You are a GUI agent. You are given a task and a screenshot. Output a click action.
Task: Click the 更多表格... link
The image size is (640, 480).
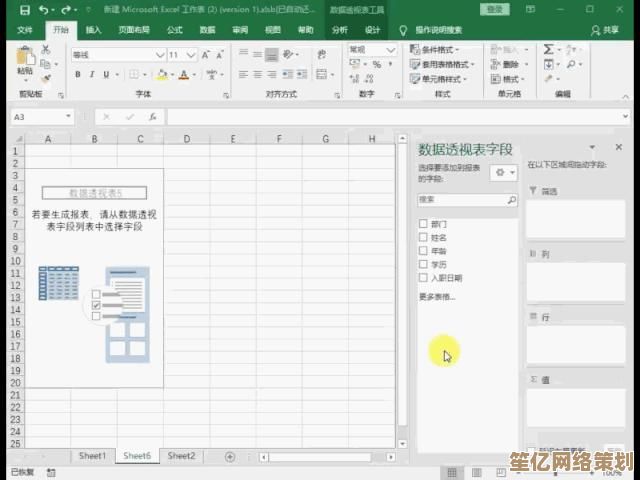[x=437, y=297]
